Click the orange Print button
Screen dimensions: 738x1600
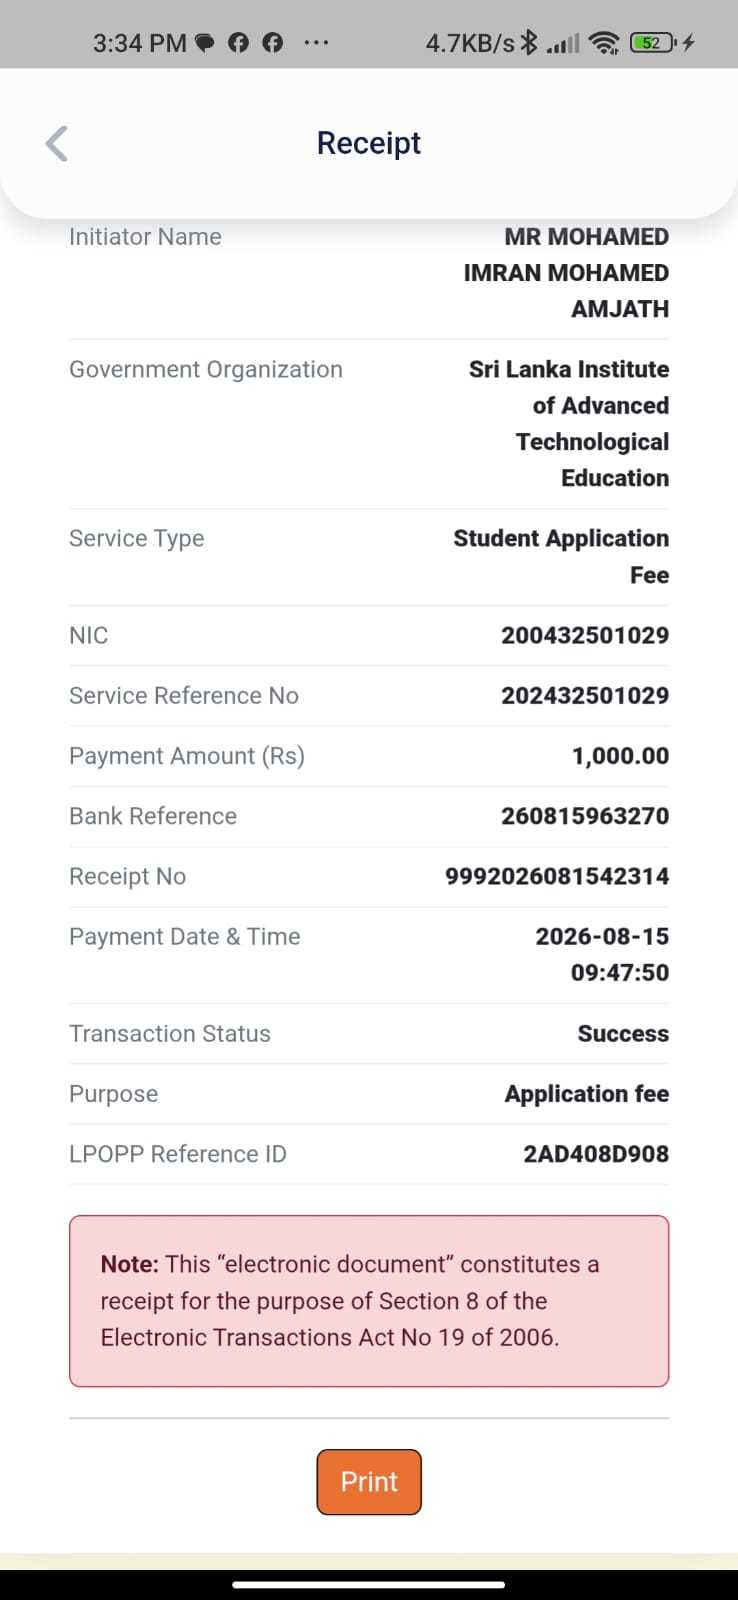click(369, 1481)
